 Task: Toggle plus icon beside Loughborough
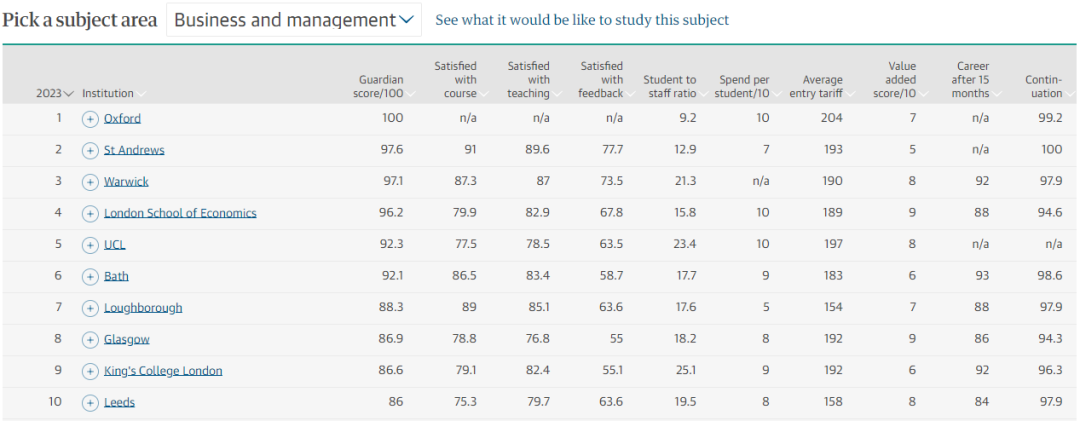[90, 308]
